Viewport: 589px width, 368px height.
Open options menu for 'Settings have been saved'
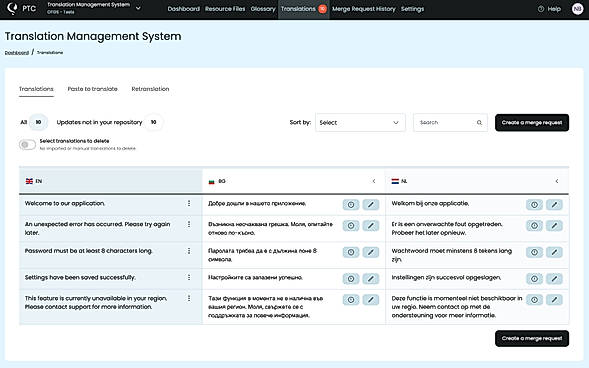189,277
